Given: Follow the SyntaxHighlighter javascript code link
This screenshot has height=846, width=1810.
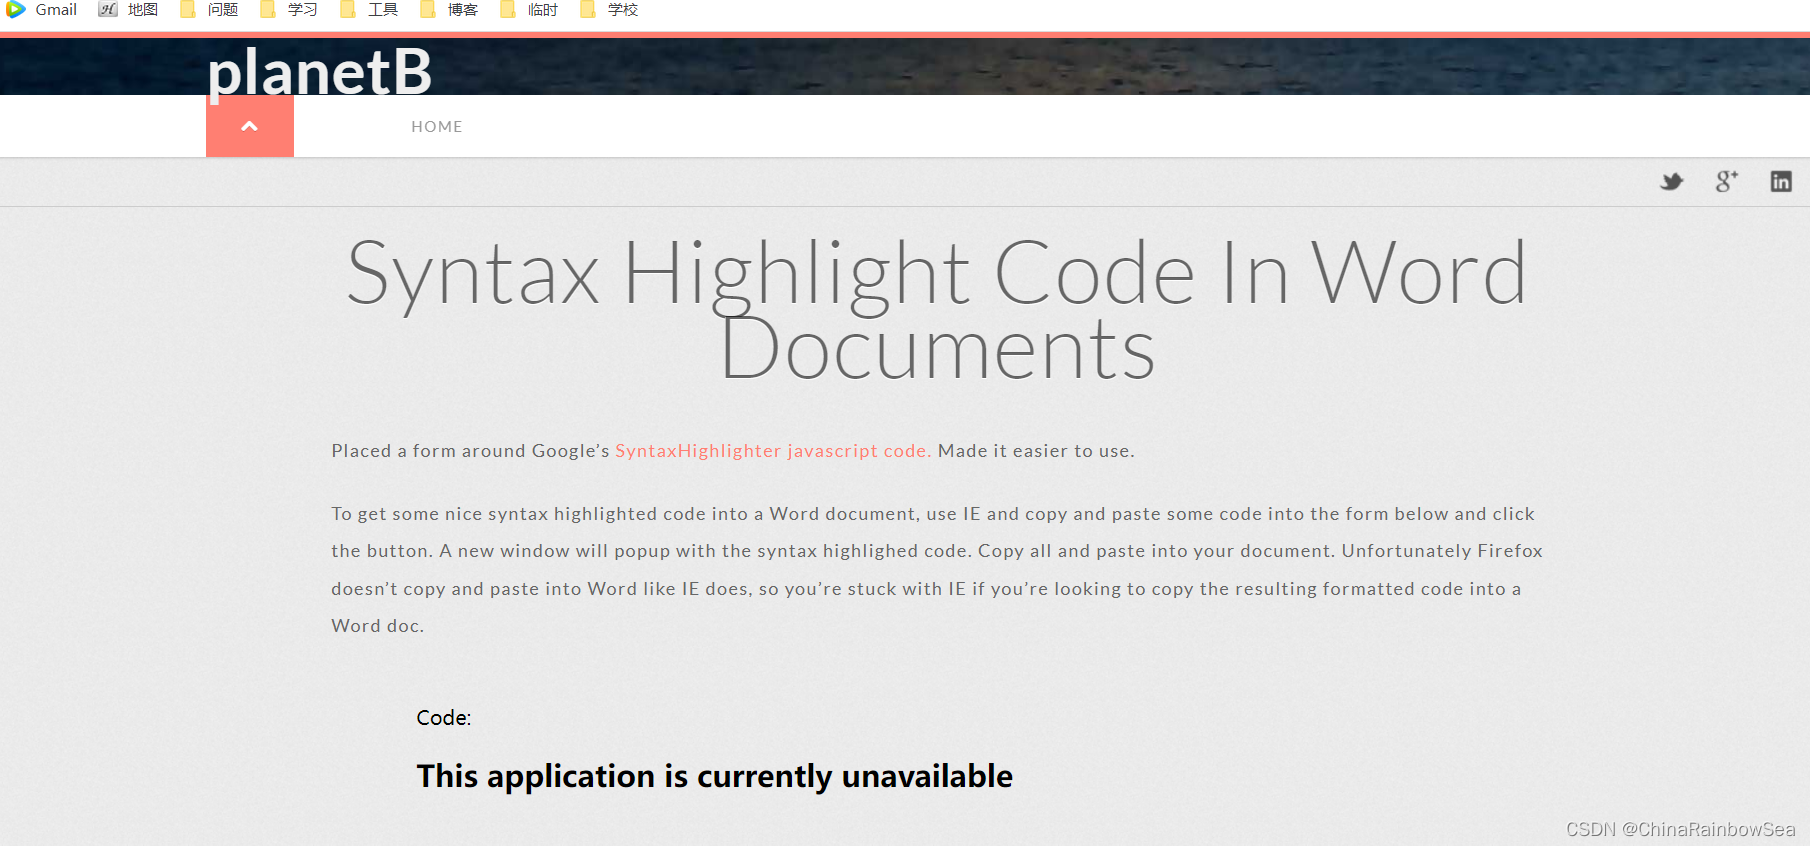Looking at the screenshot, I should (773, 451).
